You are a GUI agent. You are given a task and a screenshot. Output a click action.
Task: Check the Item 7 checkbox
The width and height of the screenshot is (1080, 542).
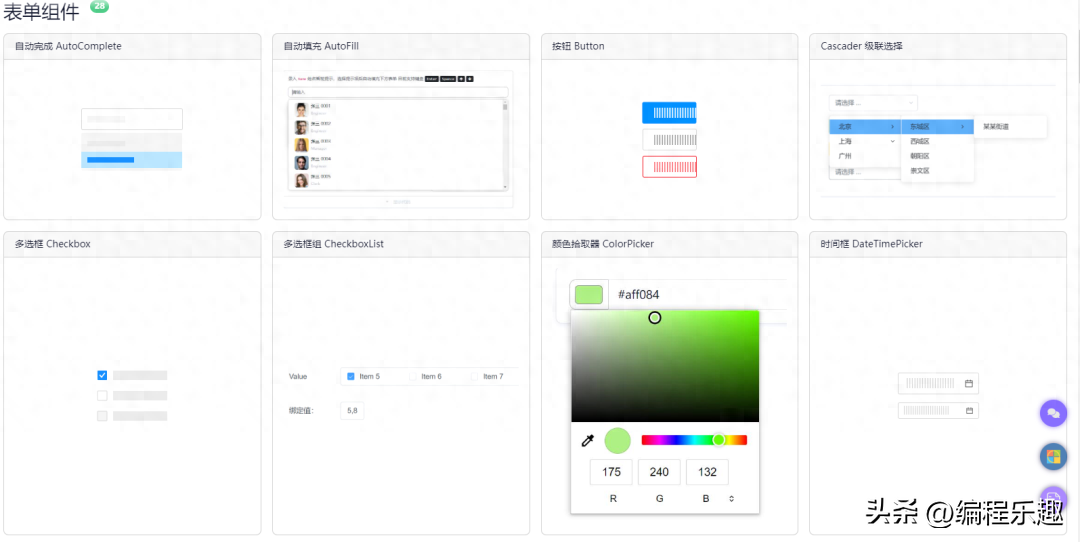coord(476,376)
